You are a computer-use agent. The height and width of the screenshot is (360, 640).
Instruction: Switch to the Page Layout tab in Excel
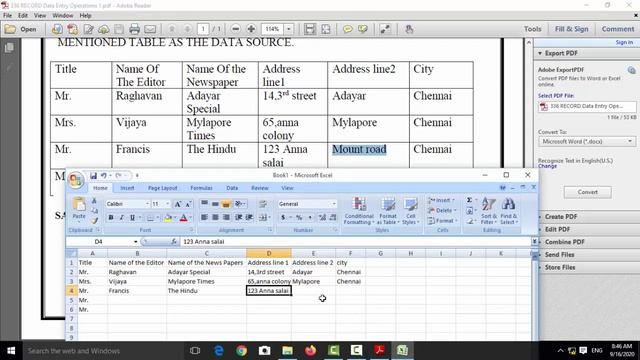pos(162,188)
